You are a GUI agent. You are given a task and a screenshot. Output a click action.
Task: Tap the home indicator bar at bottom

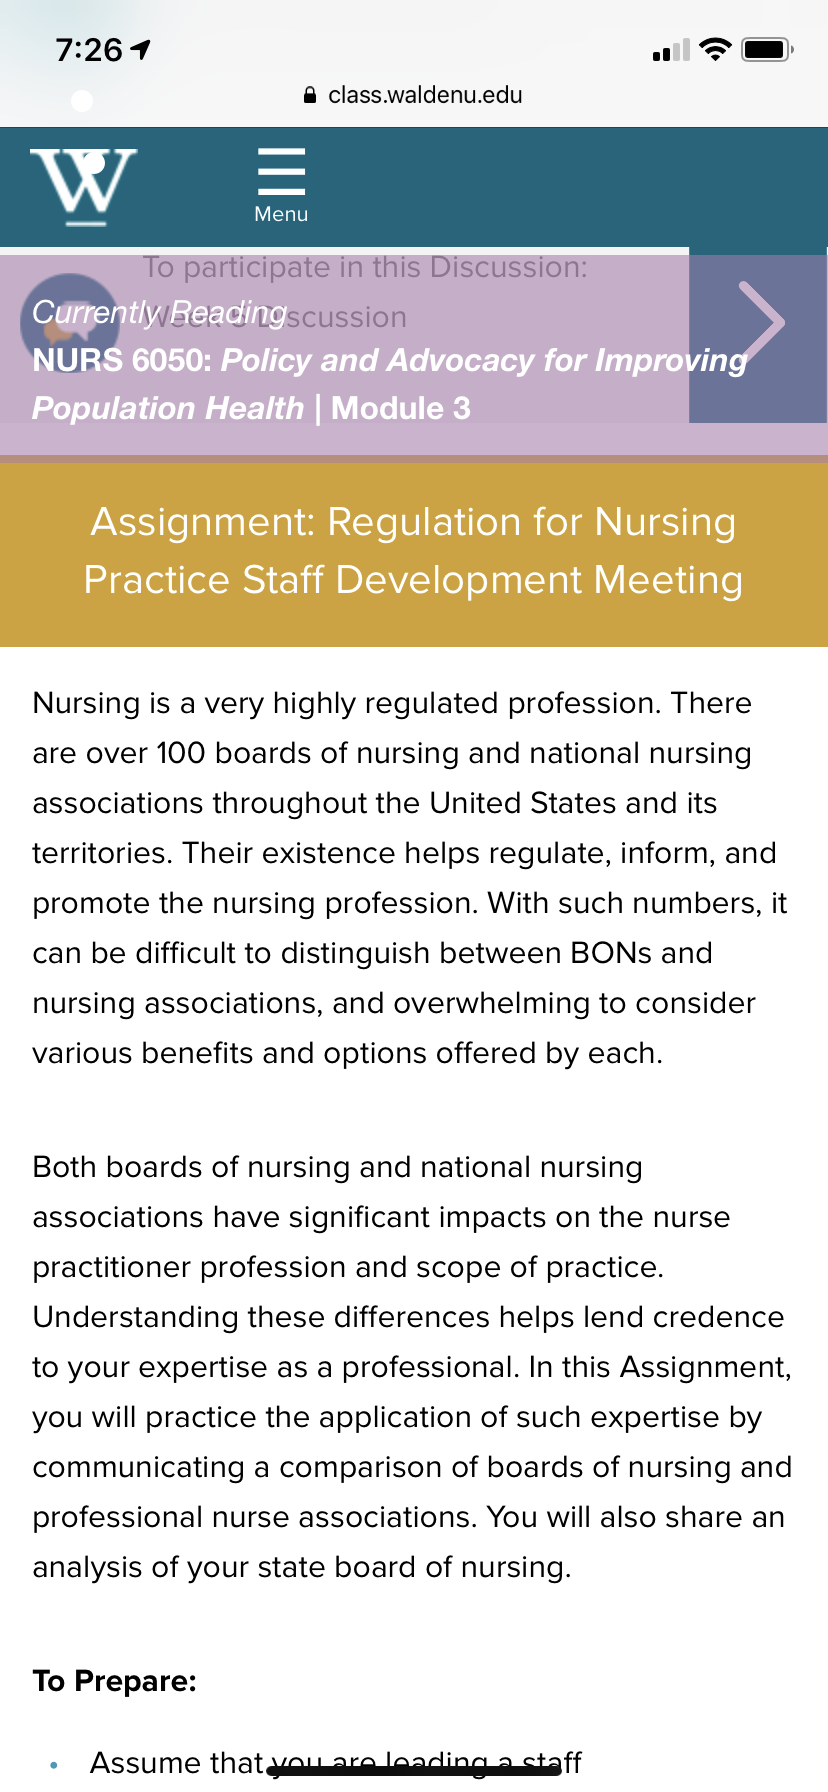(x=414, y=1771)
